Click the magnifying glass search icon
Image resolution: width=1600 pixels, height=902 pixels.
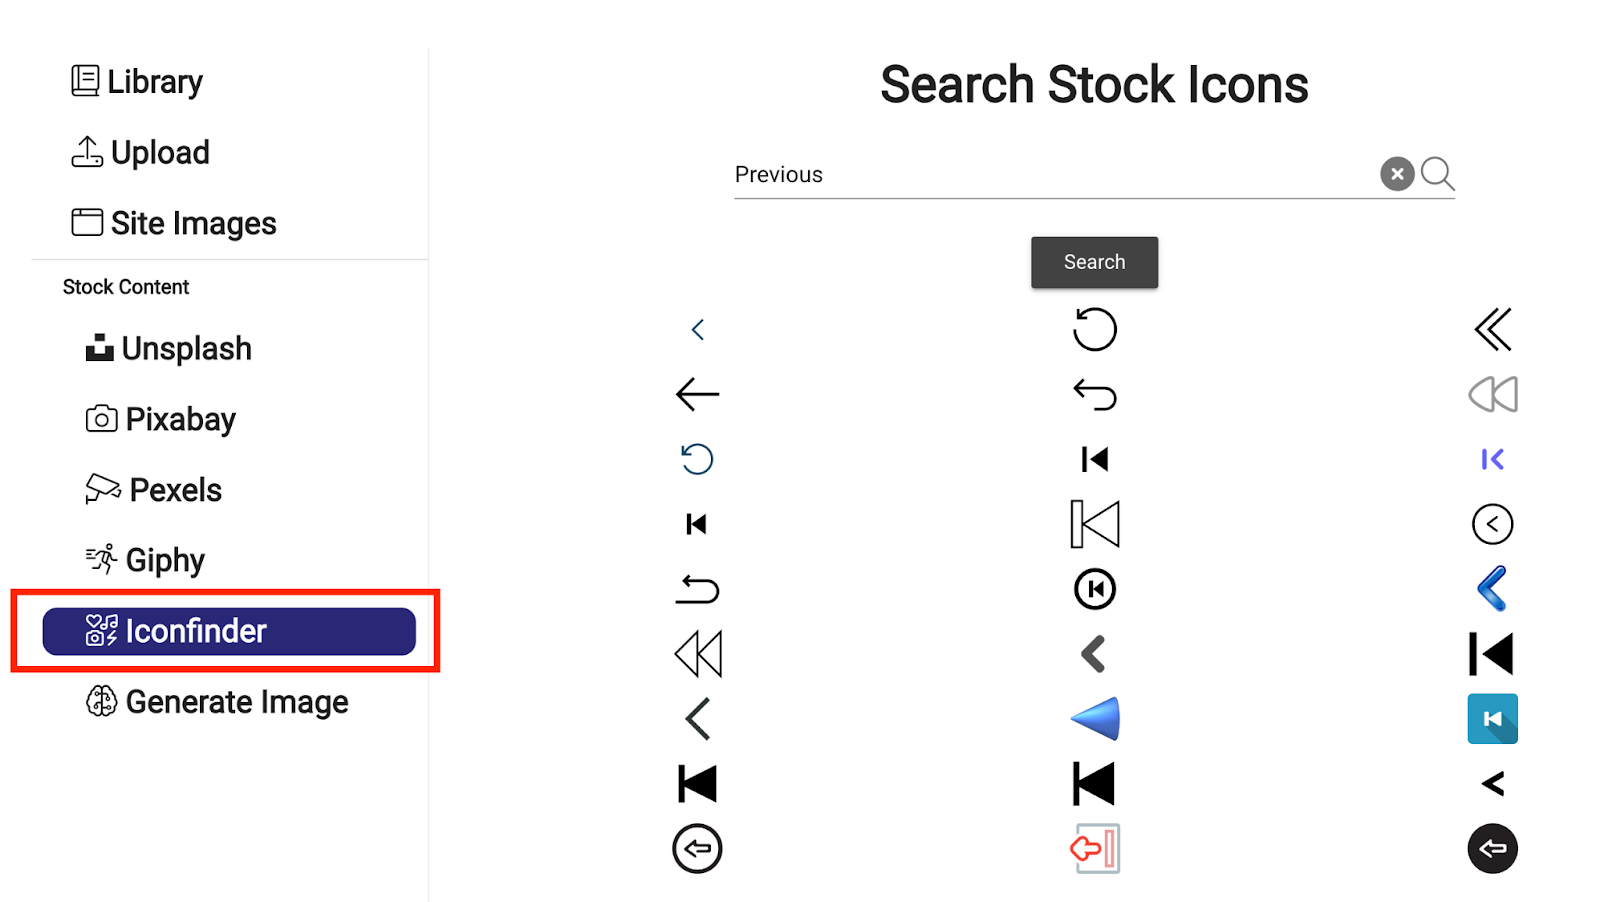(x=1437, y=173)
